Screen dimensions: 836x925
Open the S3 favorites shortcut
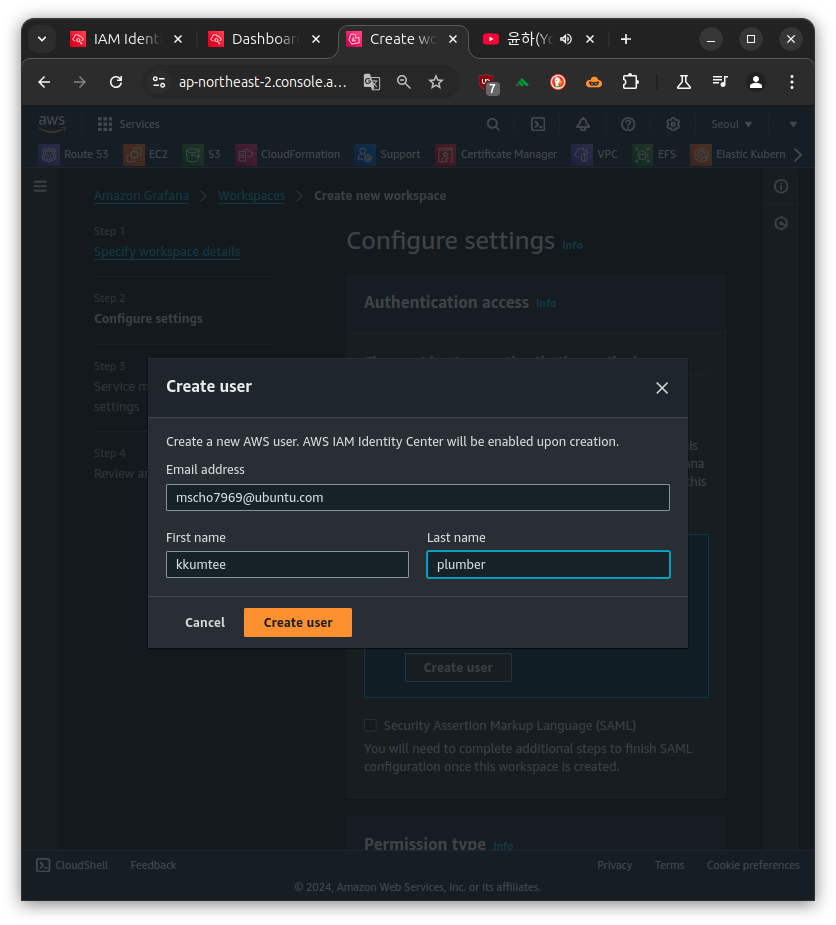[x=202, y=154]
